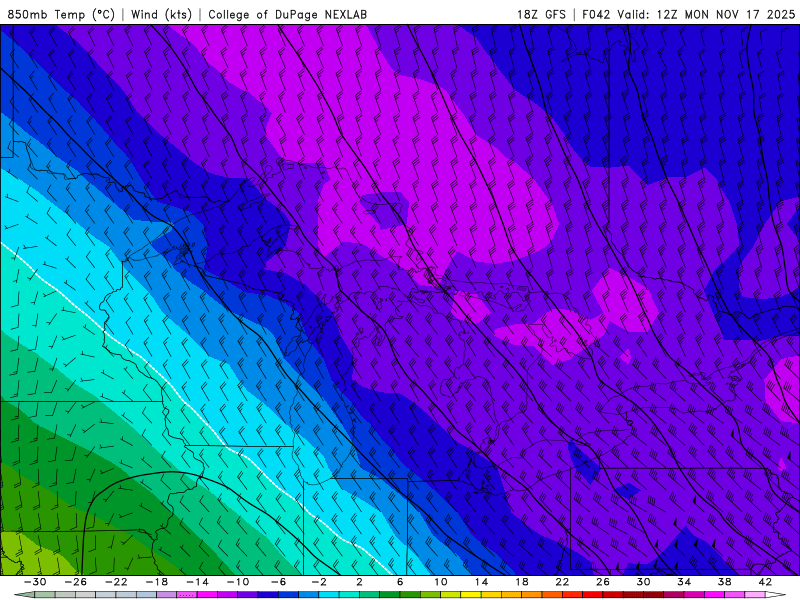Select the positive 26 legend value
The image size is (800, 600).
(x=603, y=582)
